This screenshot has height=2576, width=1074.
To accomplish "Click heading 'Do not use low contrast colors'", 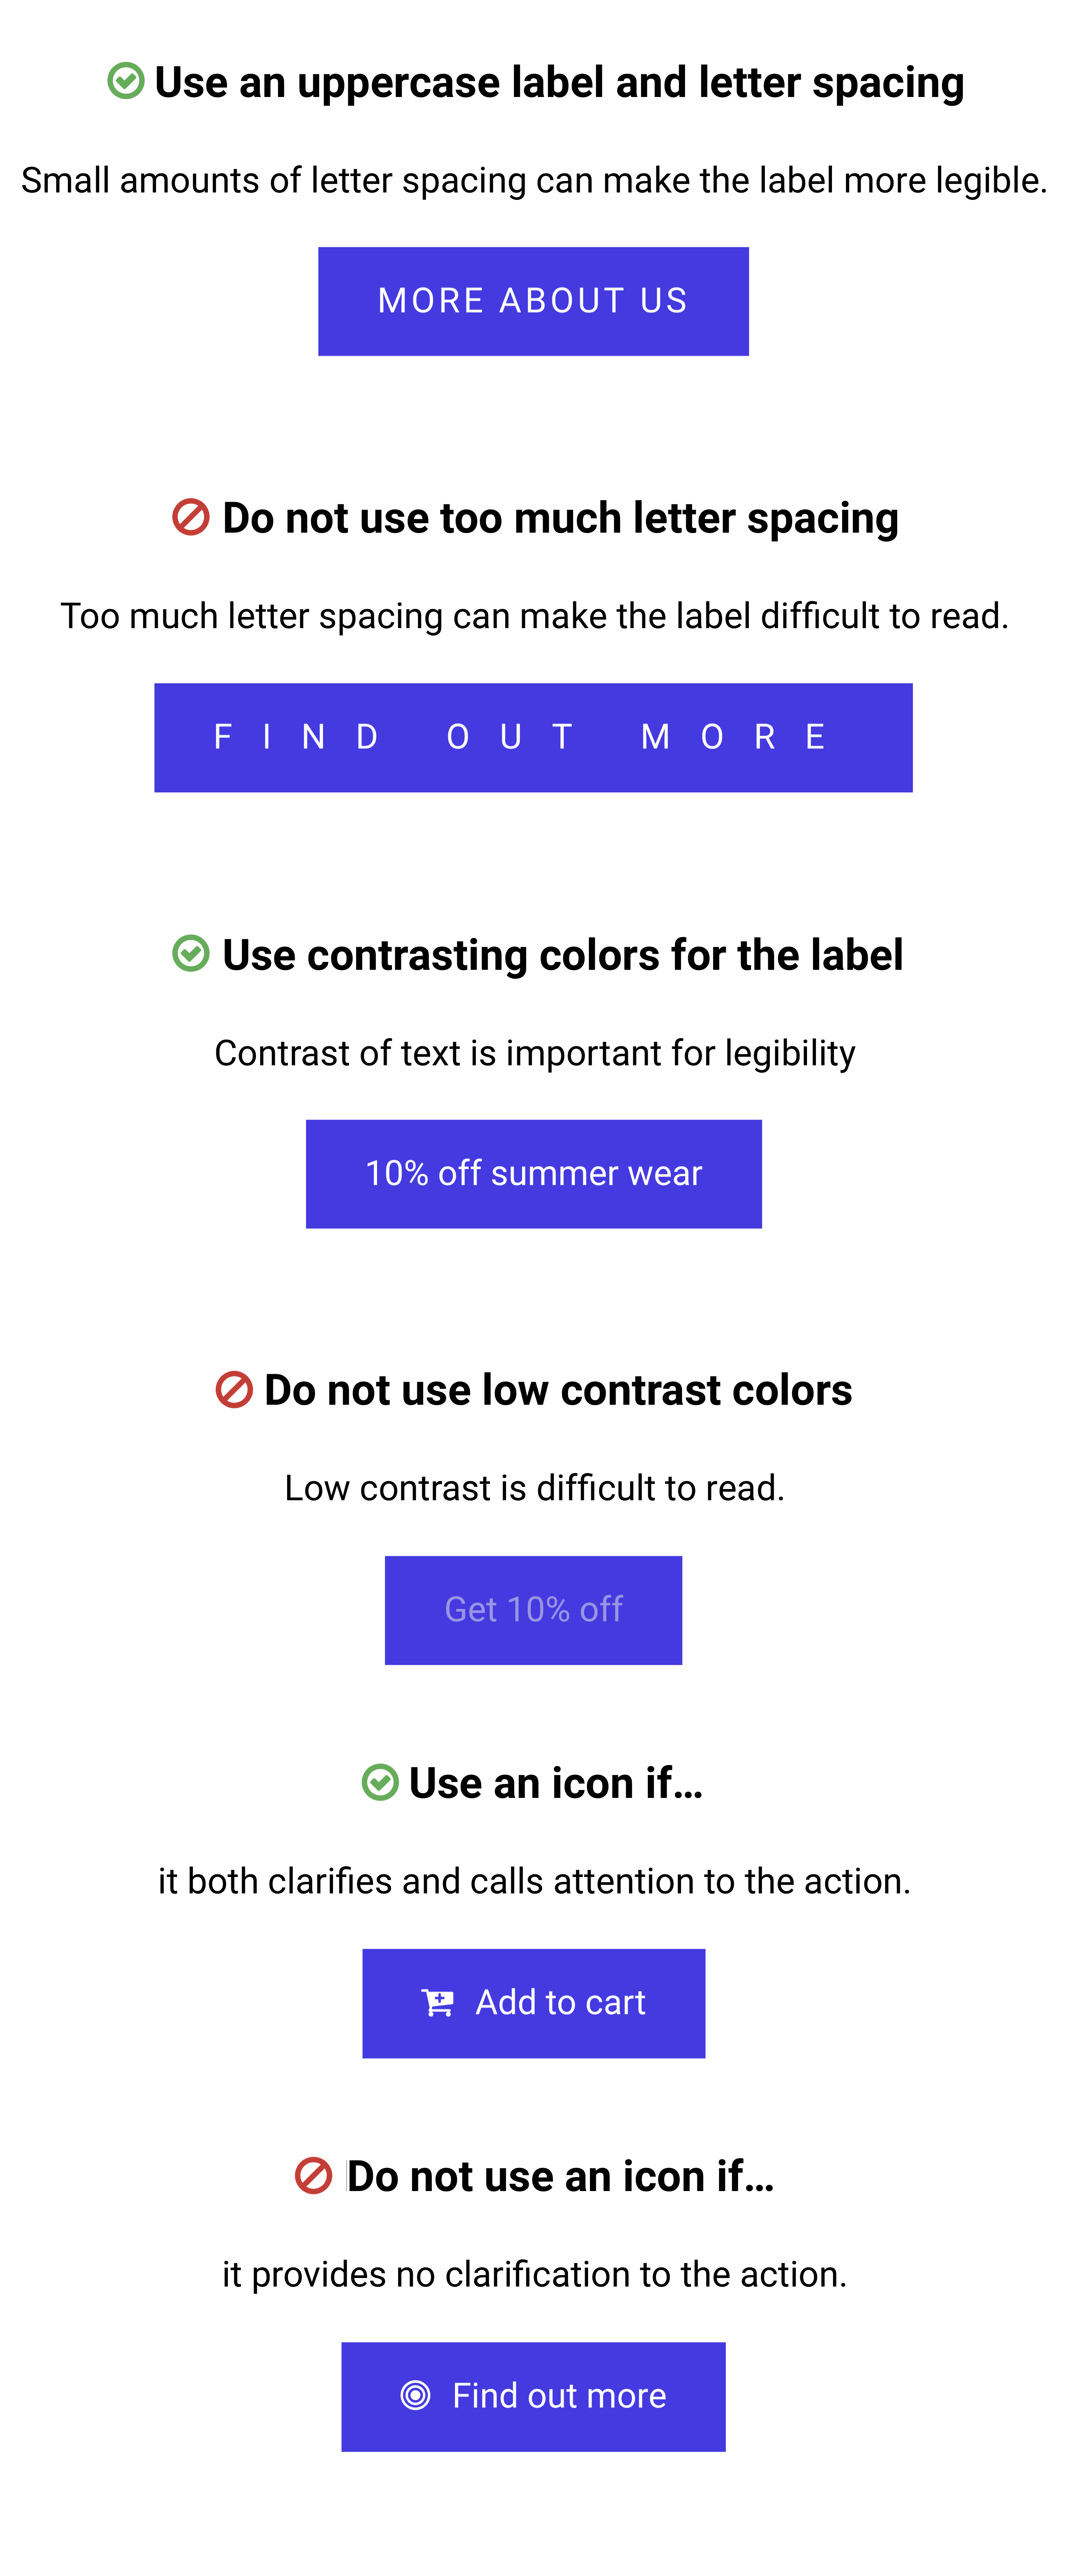I will tap(558, 1390).
